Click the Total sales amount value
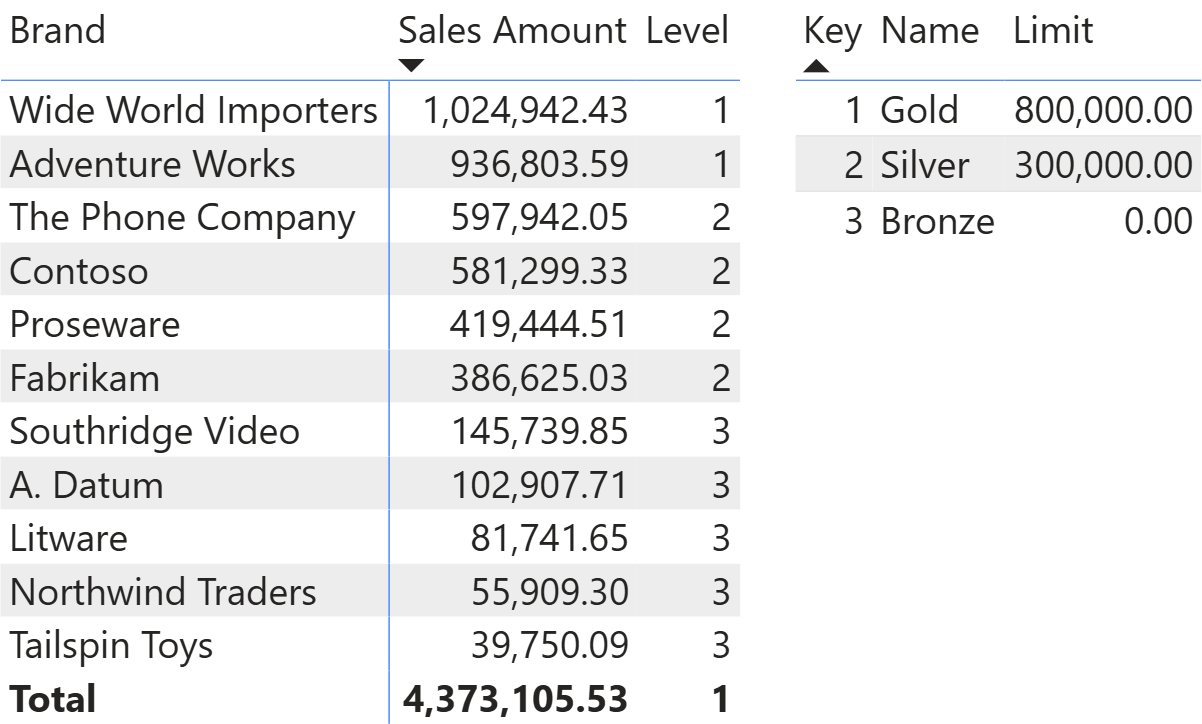The image size is (1202, 724). point(515,699)
